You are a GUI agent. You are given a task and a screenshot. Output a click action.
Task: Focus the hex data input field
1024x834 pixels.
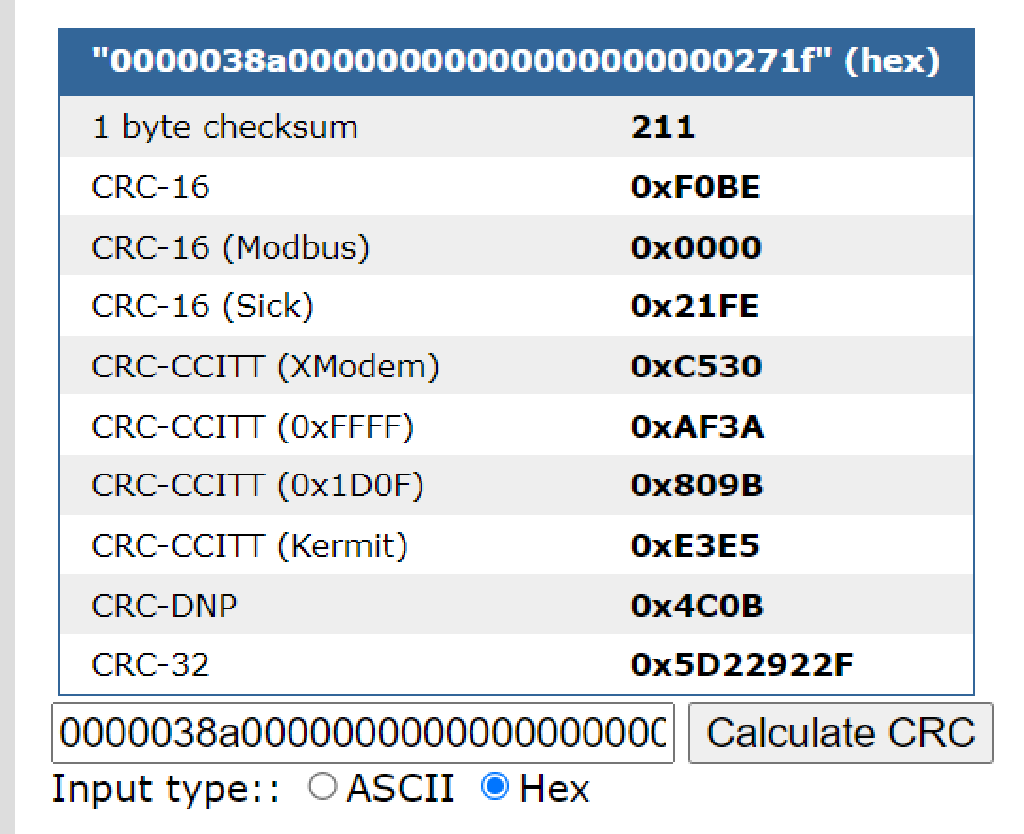[363, 733]
